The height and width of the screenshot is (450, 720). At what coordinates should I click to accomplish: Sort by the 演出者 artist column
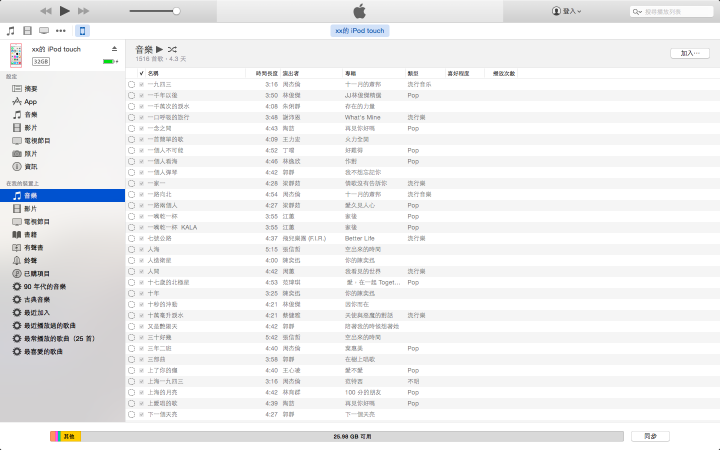coord(312,73)
